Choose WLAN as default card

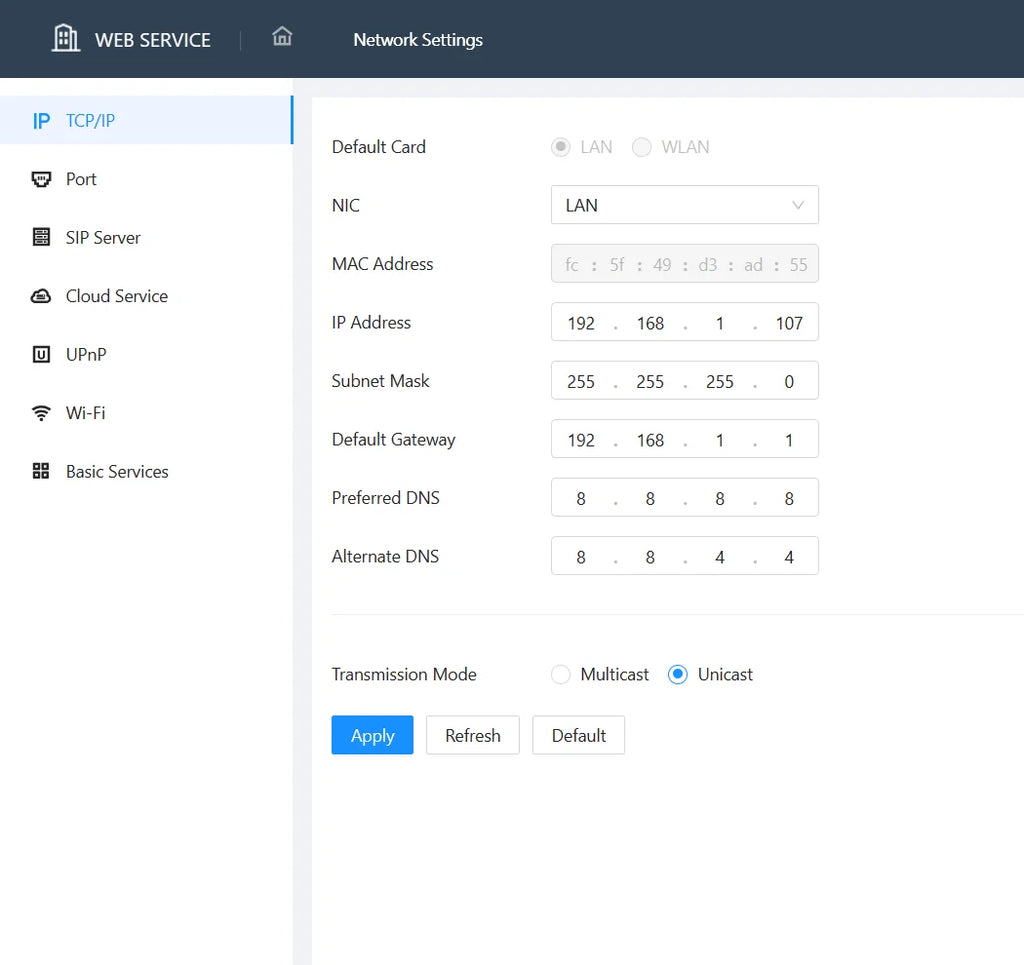tap(641, 147)
